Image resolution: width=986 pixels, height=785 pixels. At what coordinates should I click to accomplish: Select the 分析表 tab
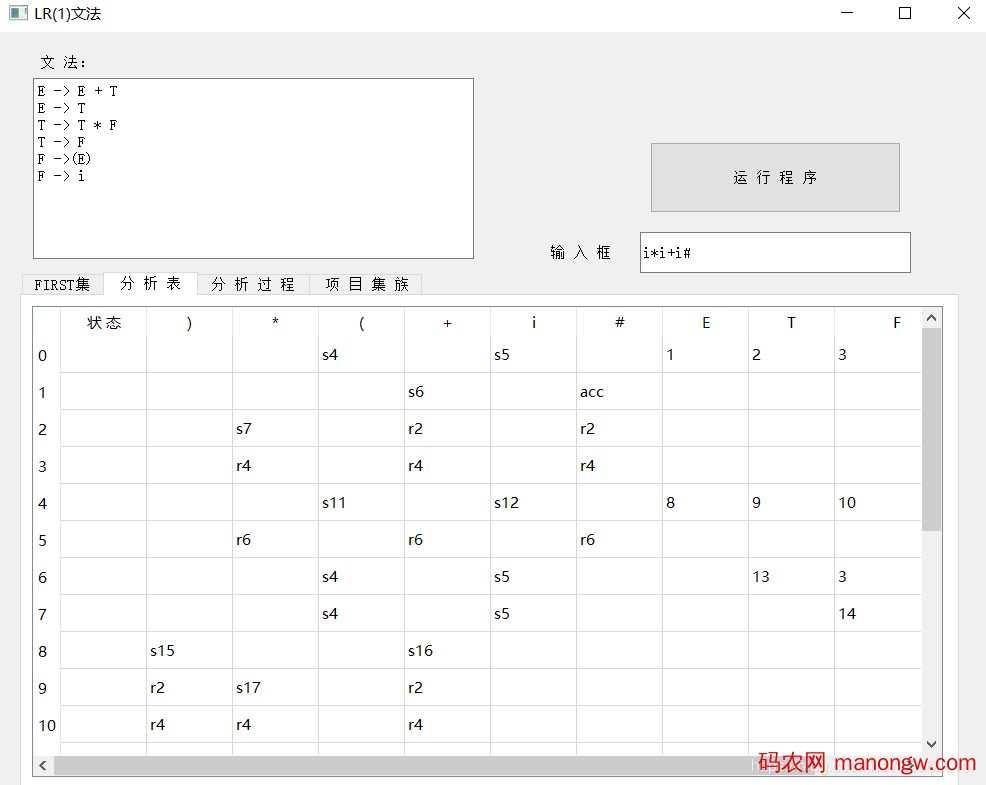click(150, 284)
